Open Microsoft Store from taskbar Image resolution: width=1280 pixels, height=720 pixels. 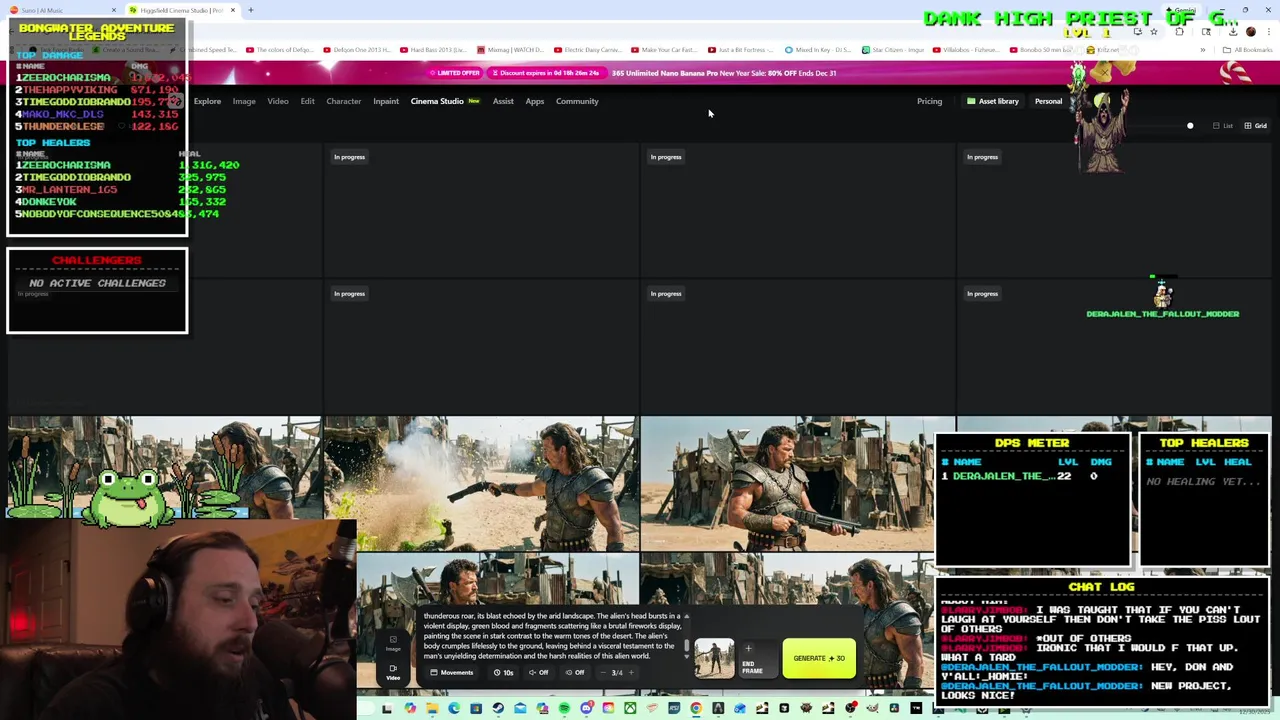[476, 709]
